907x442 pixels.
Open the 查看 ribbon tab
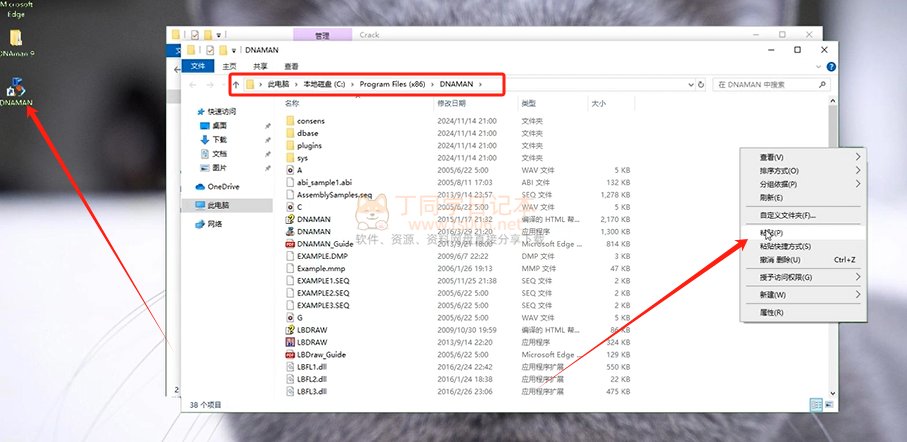292,67
